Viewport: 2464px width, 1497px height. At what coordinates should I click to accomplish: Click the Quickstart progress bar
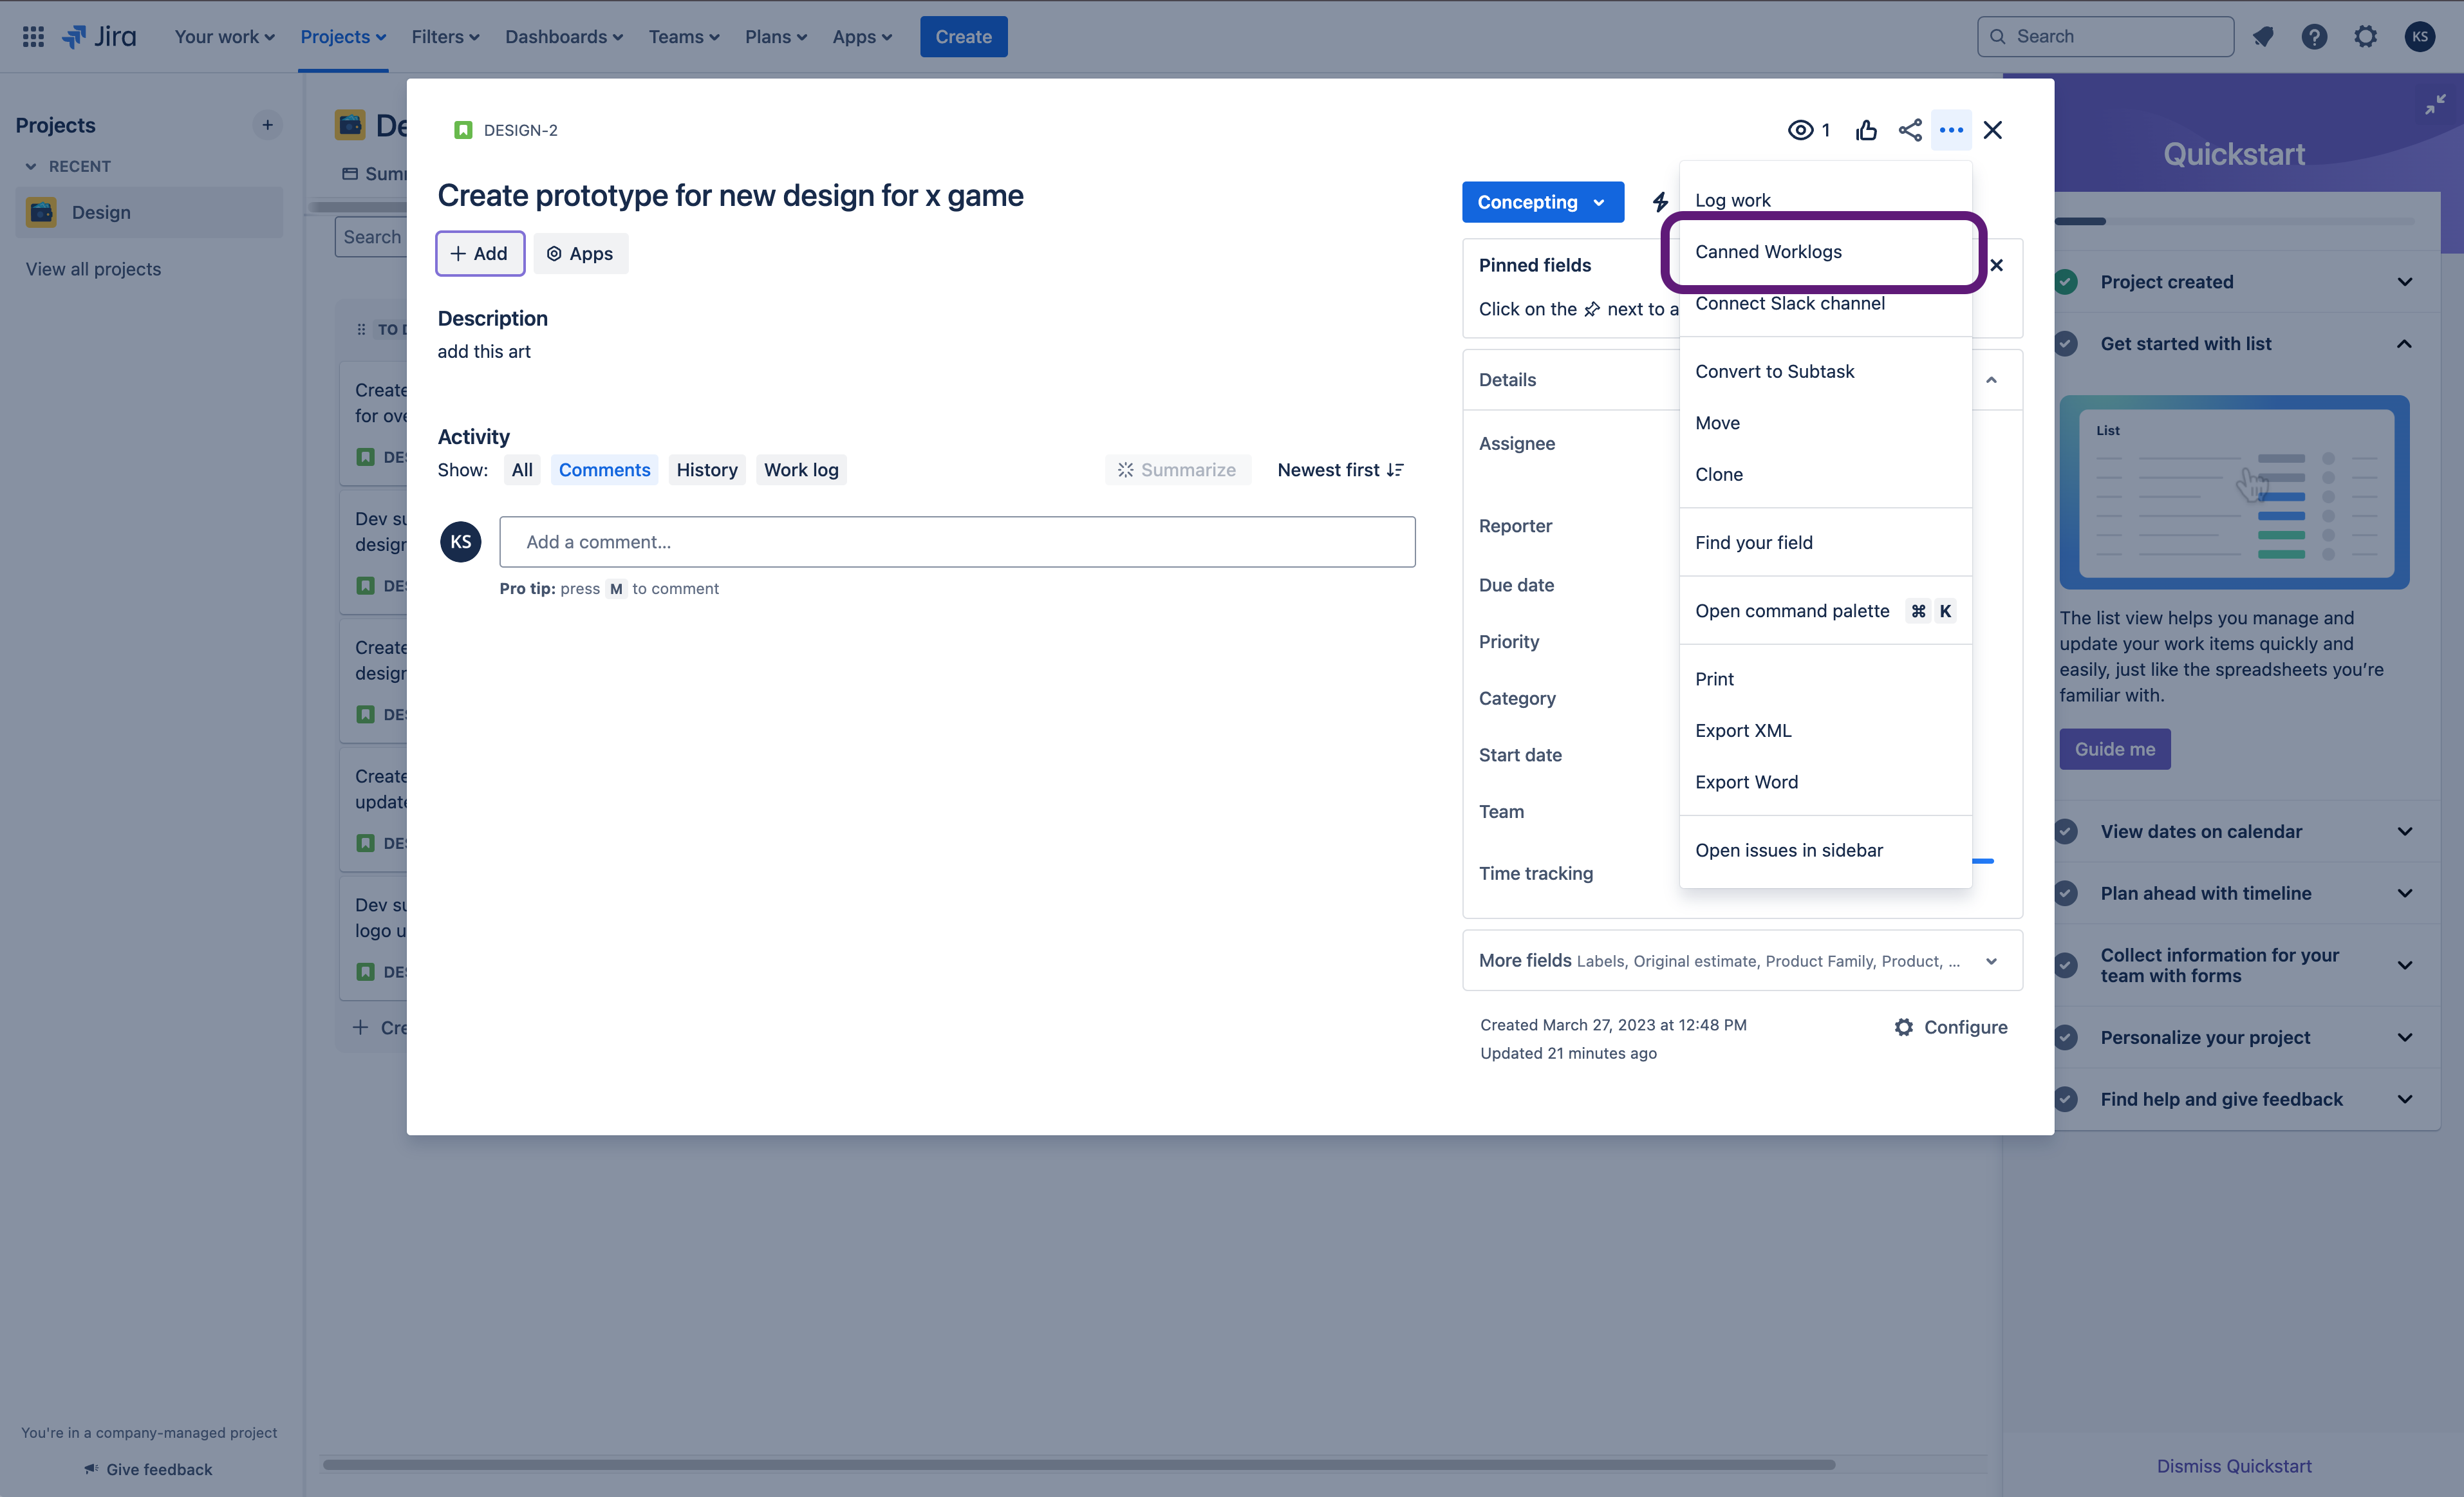coord(2234,221)
